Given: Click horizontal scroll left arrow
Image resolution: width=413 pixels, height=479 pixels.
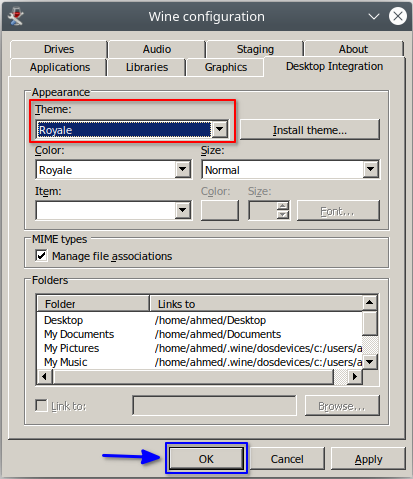Looking at the screenshot, I should [x=44, y=377].
